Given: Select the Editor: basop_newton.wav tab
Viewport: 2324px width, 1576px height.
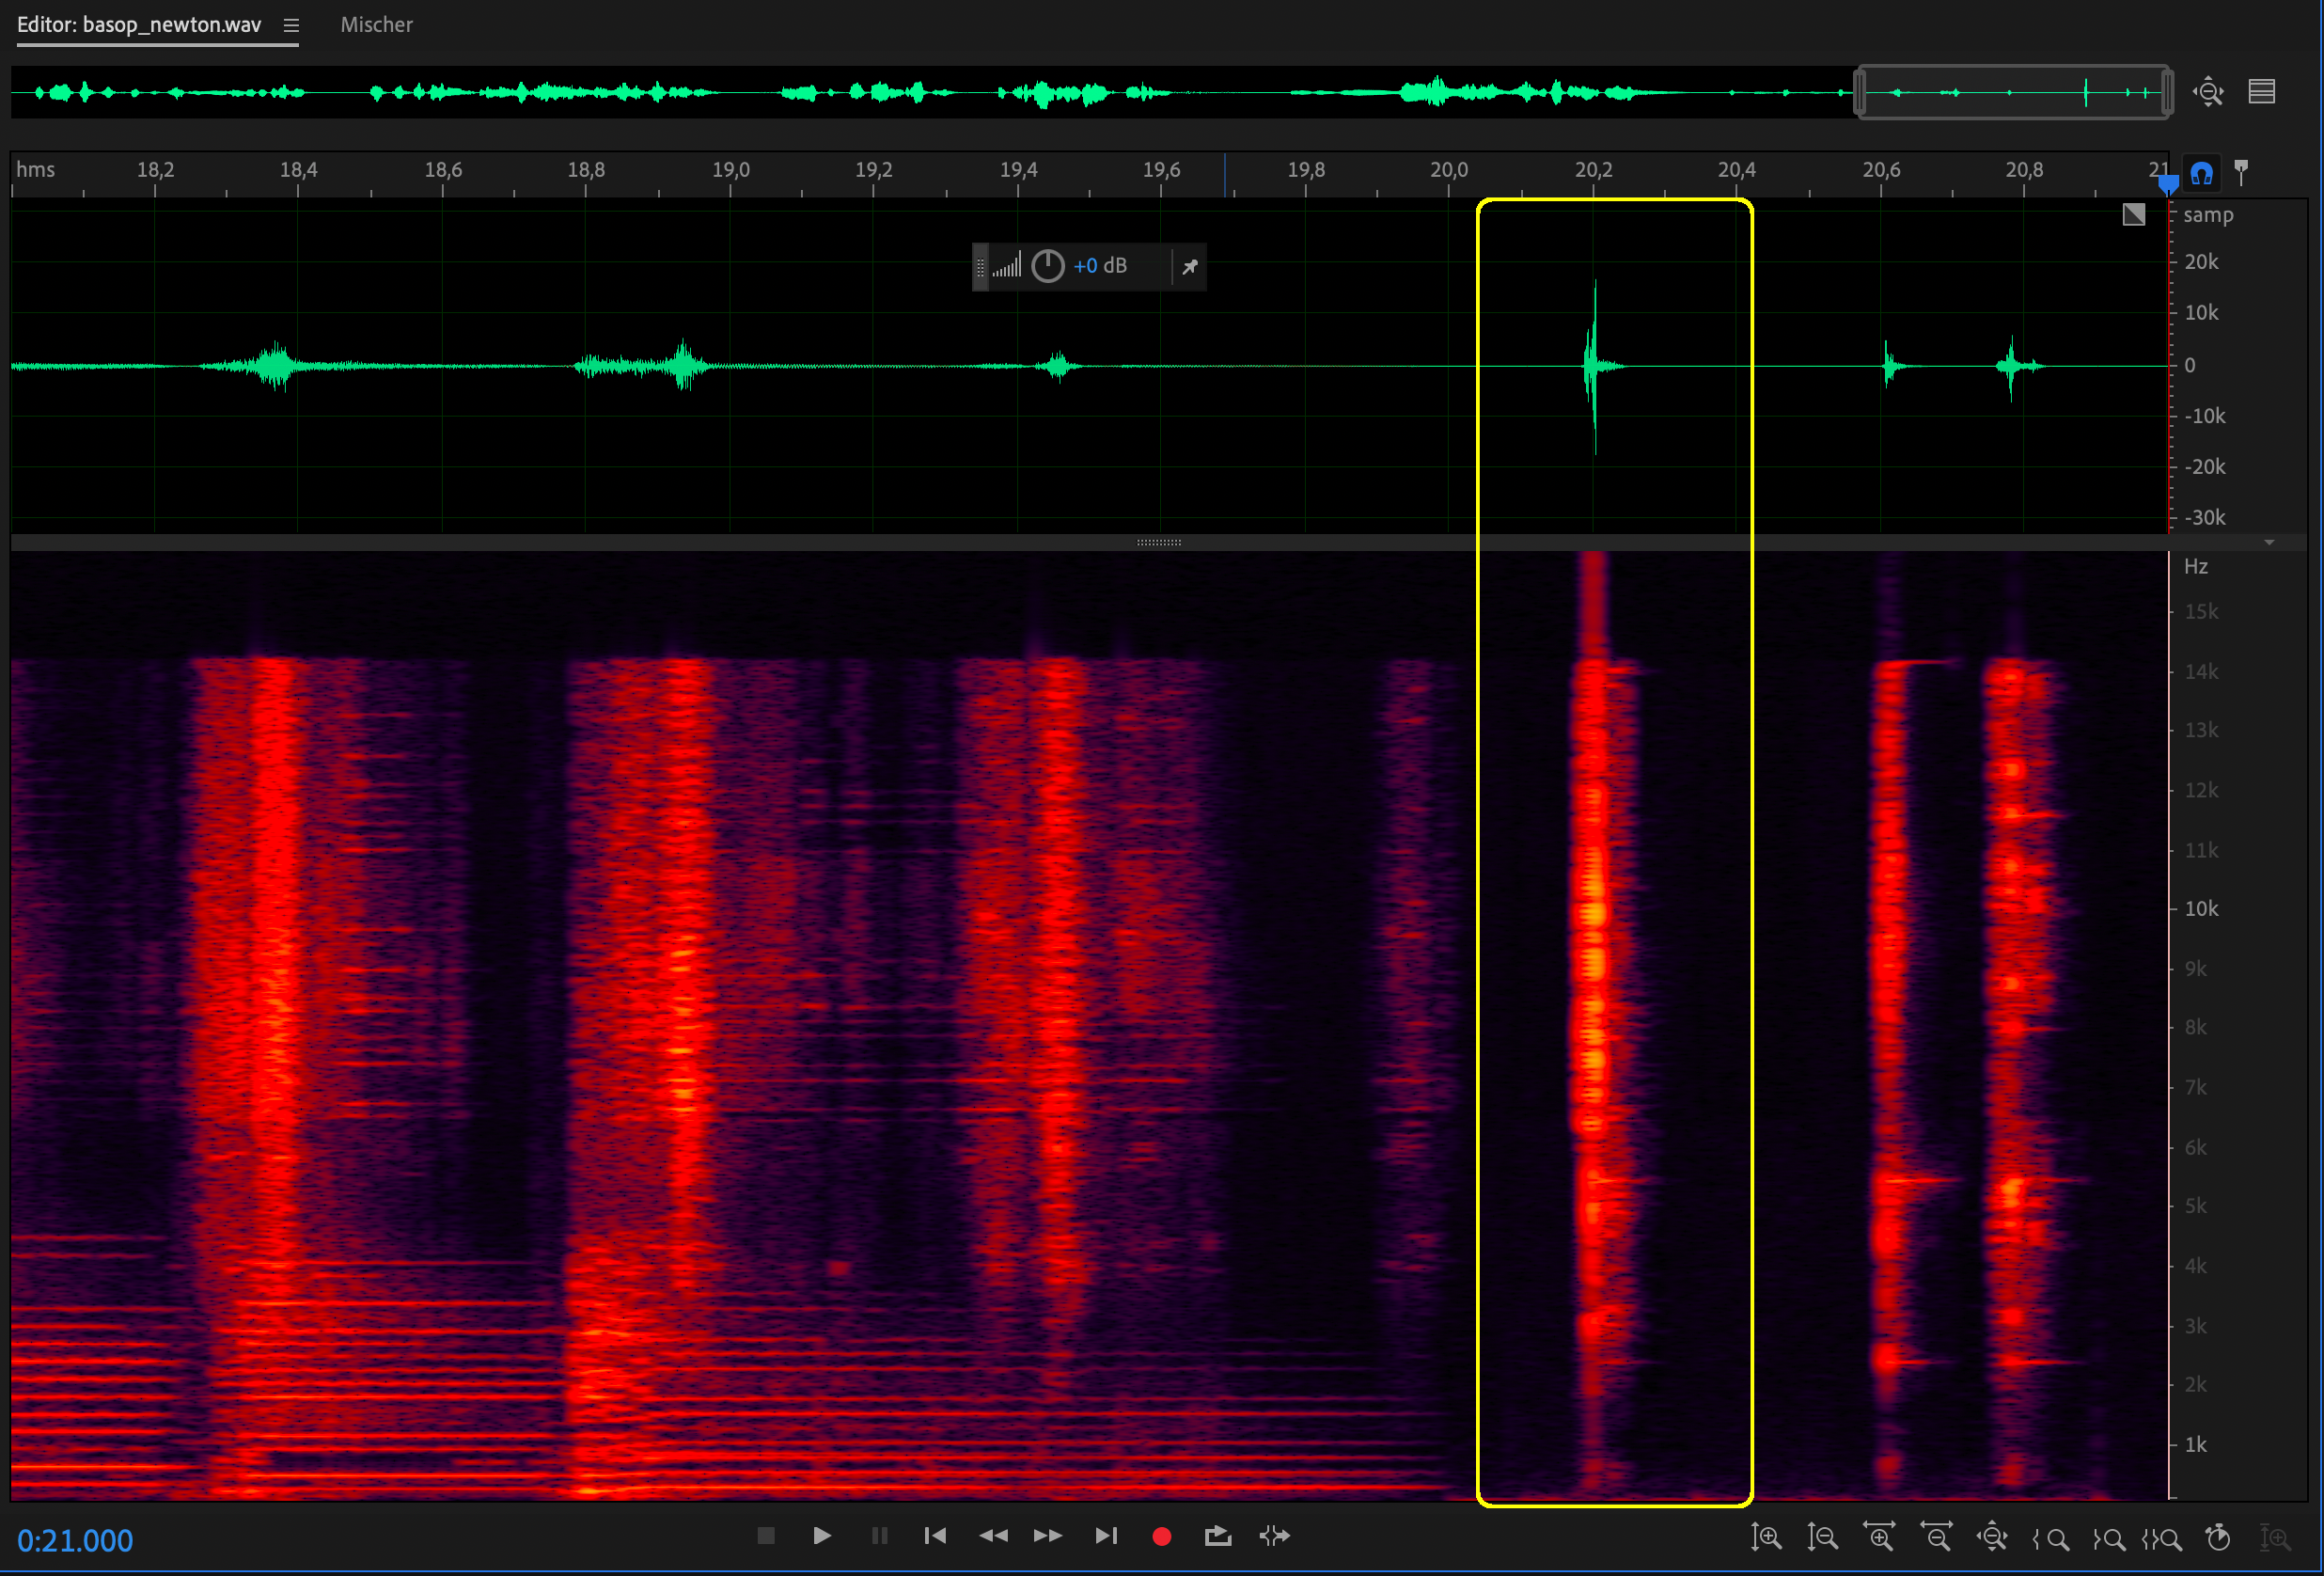Looking at the screenshot, I should pyautogui.click(x=139, y=25).
